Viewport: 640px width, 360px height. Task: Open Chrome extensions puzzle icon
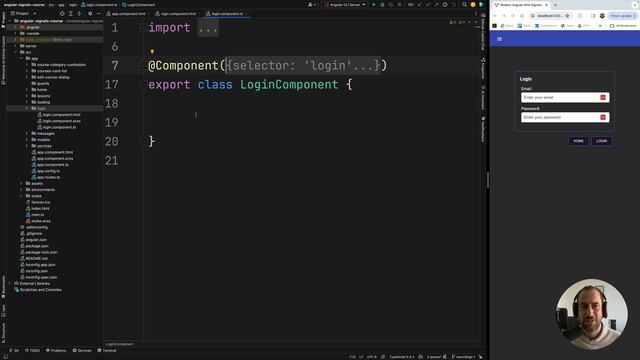580,16
